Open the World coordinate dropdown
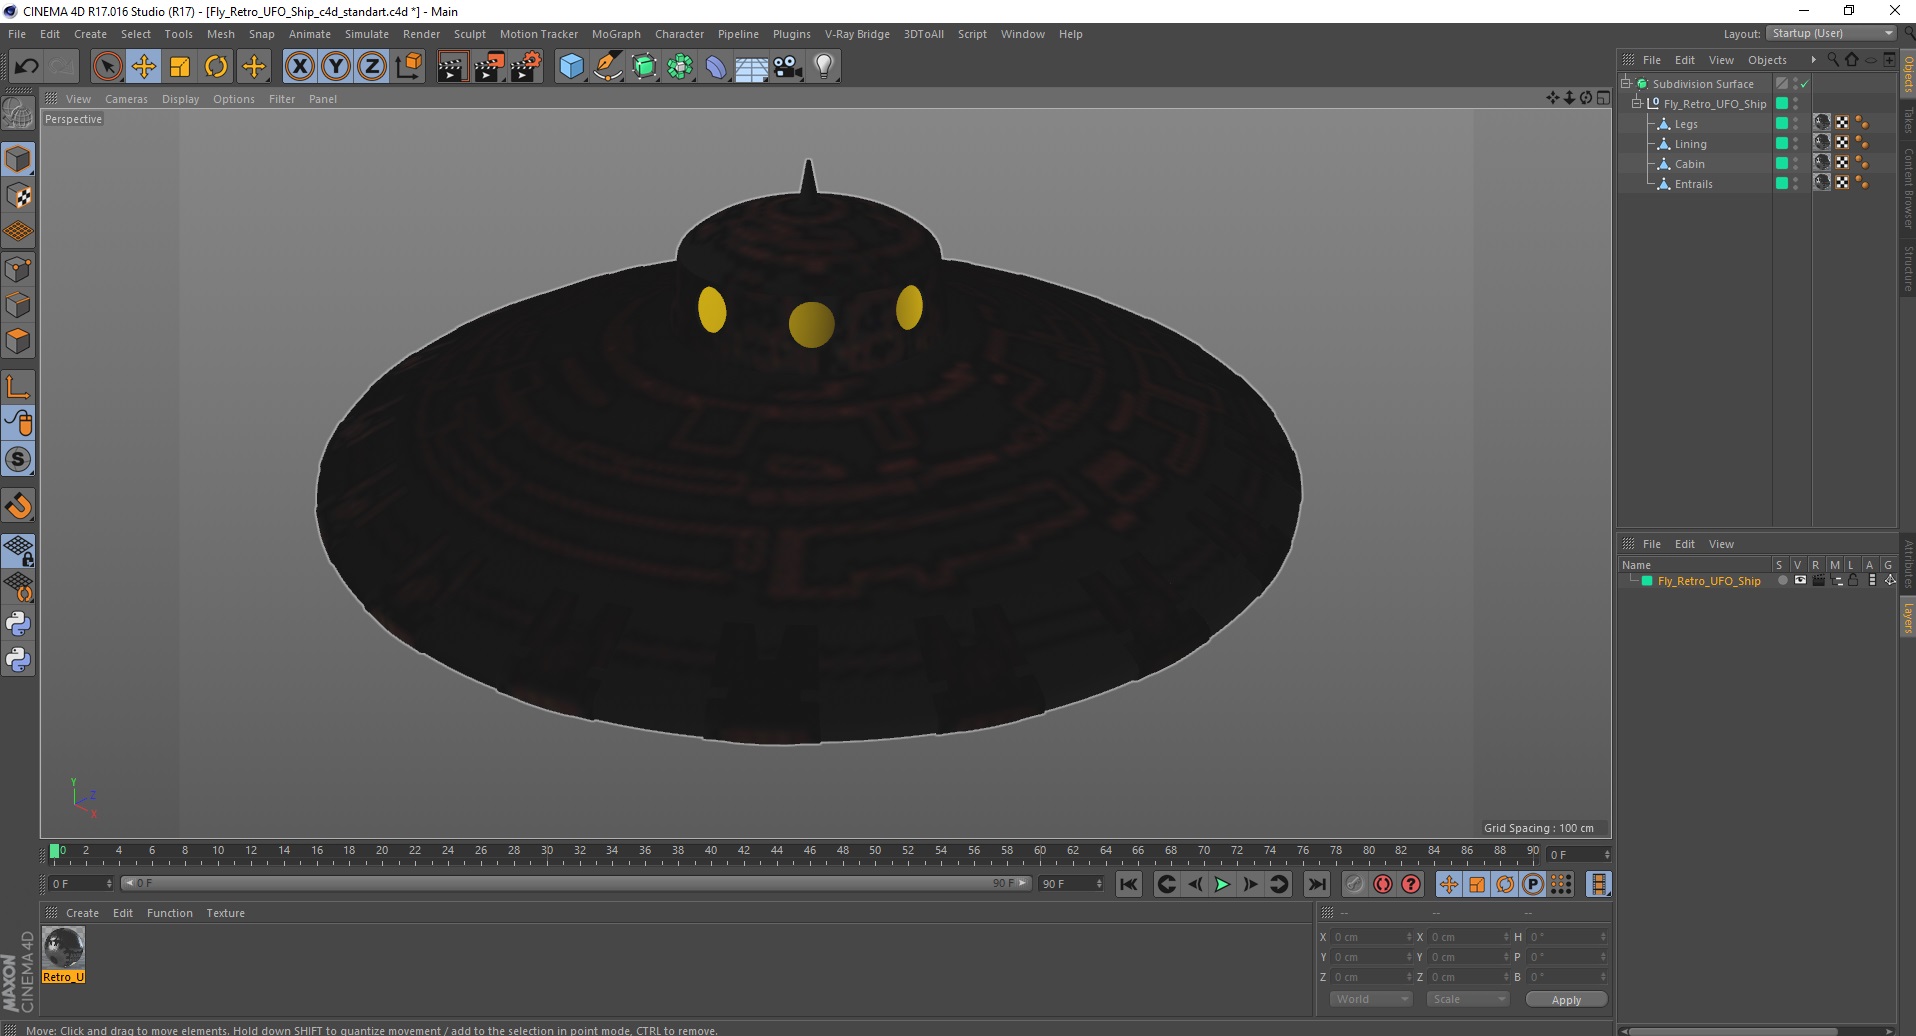Screen dimensions: 1916x1036 click(x=1370, y=999)
